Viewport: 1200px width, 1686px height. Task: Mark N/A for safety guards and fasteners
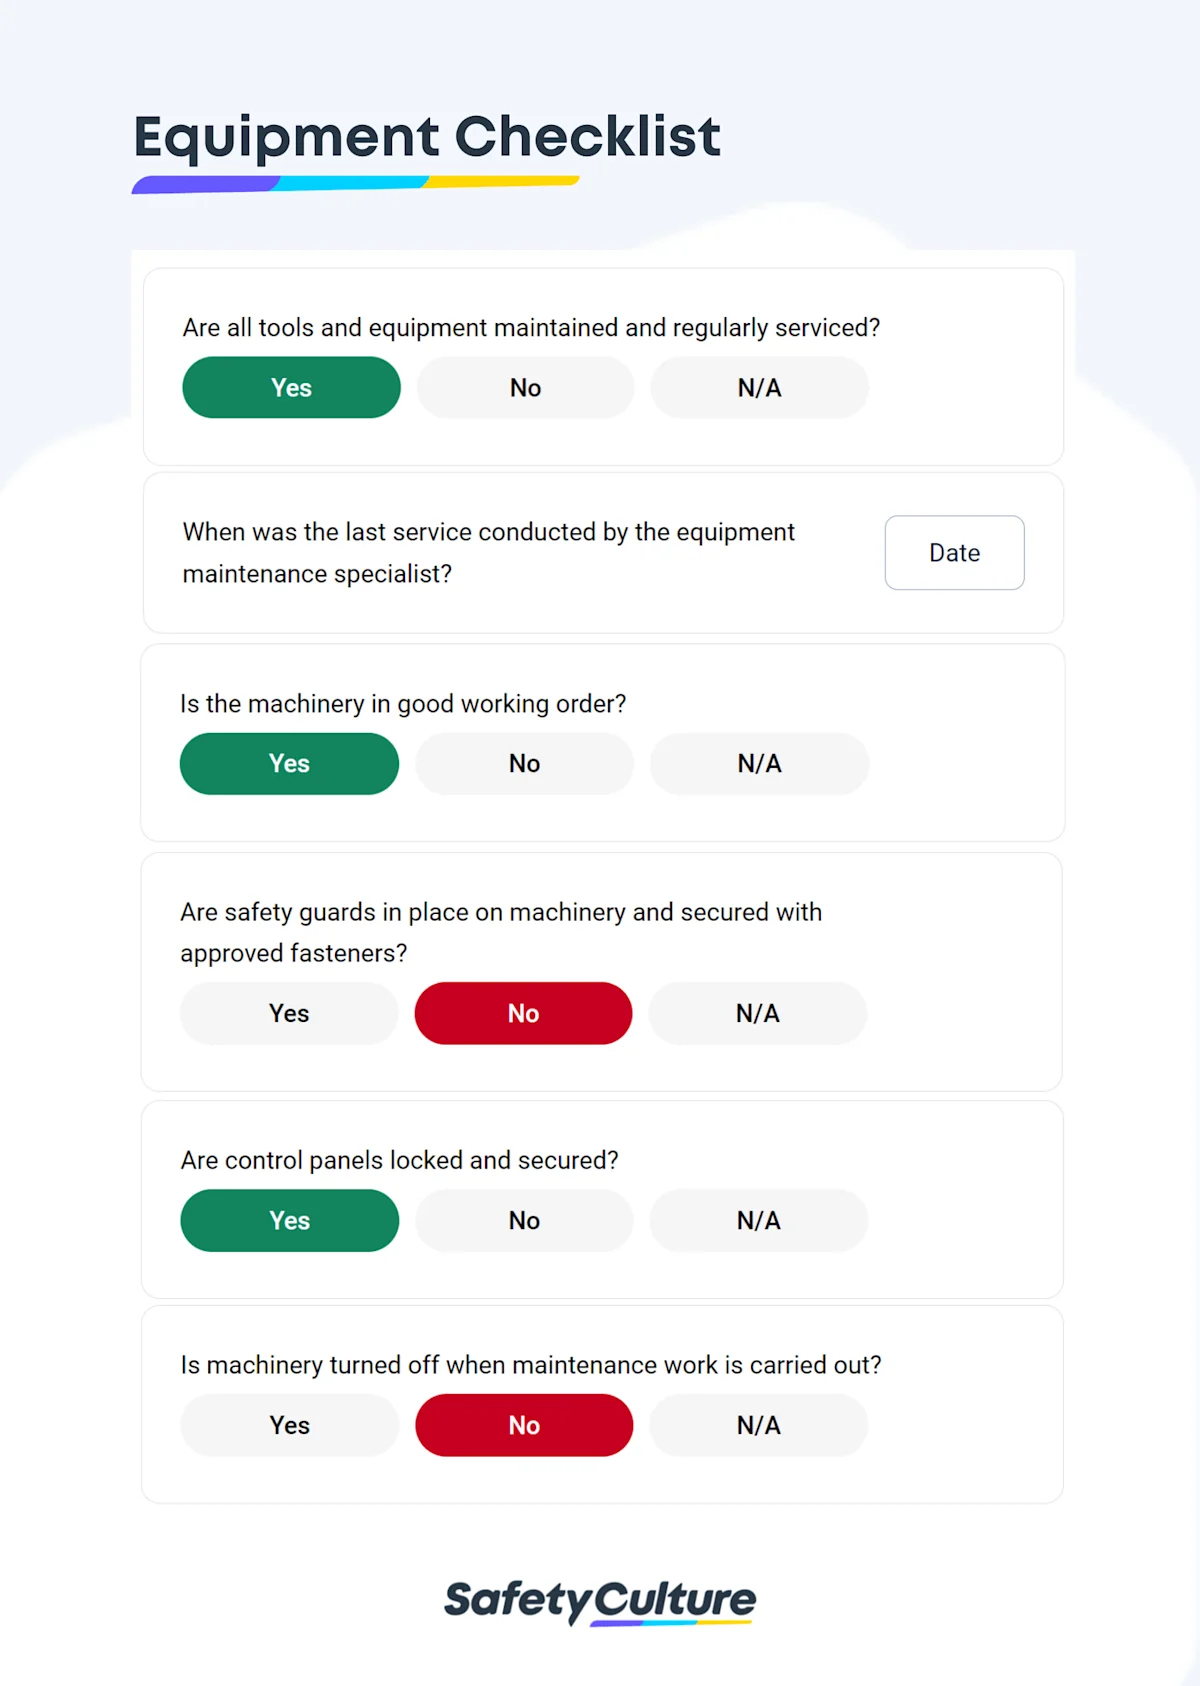pos(757,1014)
